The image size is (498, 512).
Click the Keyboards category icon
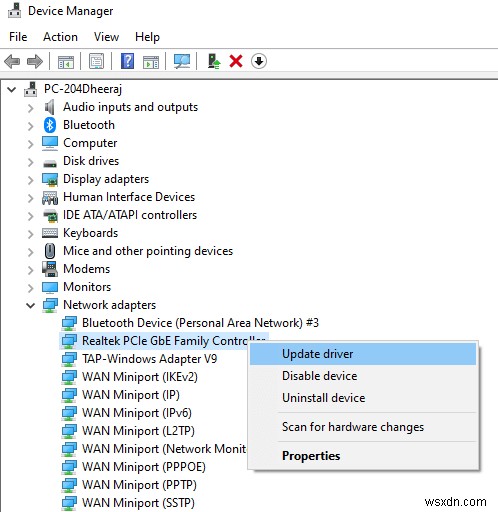pyautogui.click(x=50, y=233)
